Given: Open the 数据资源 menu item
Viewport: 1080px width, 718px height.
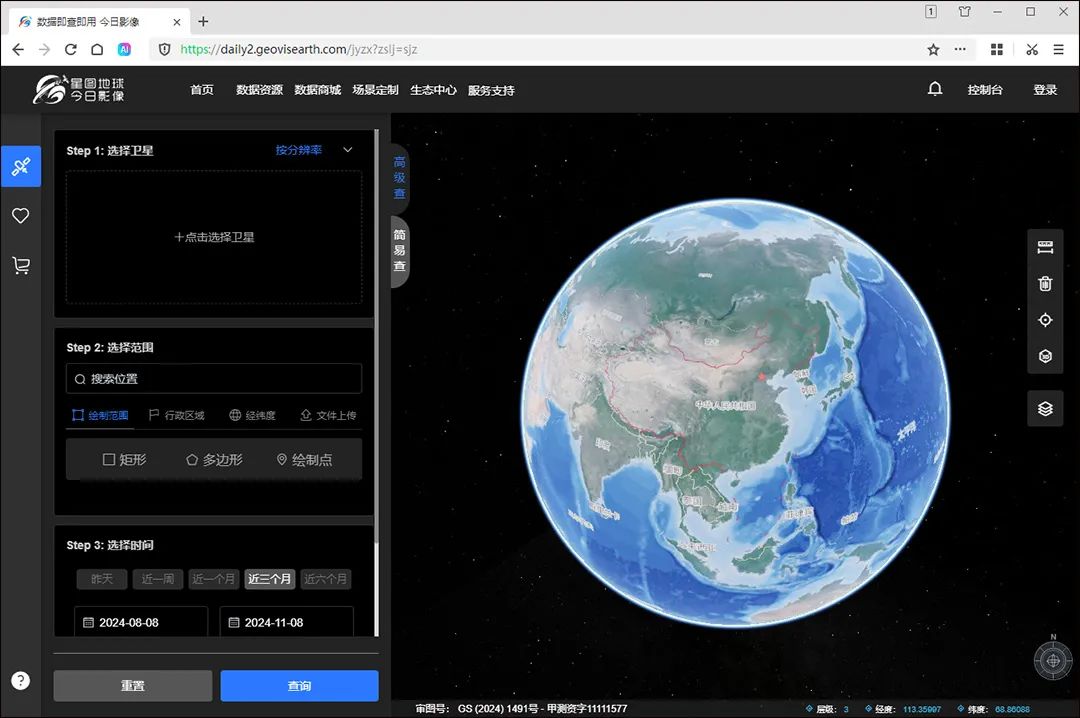Looking at the screenshot, I should (x=259, y=90).
